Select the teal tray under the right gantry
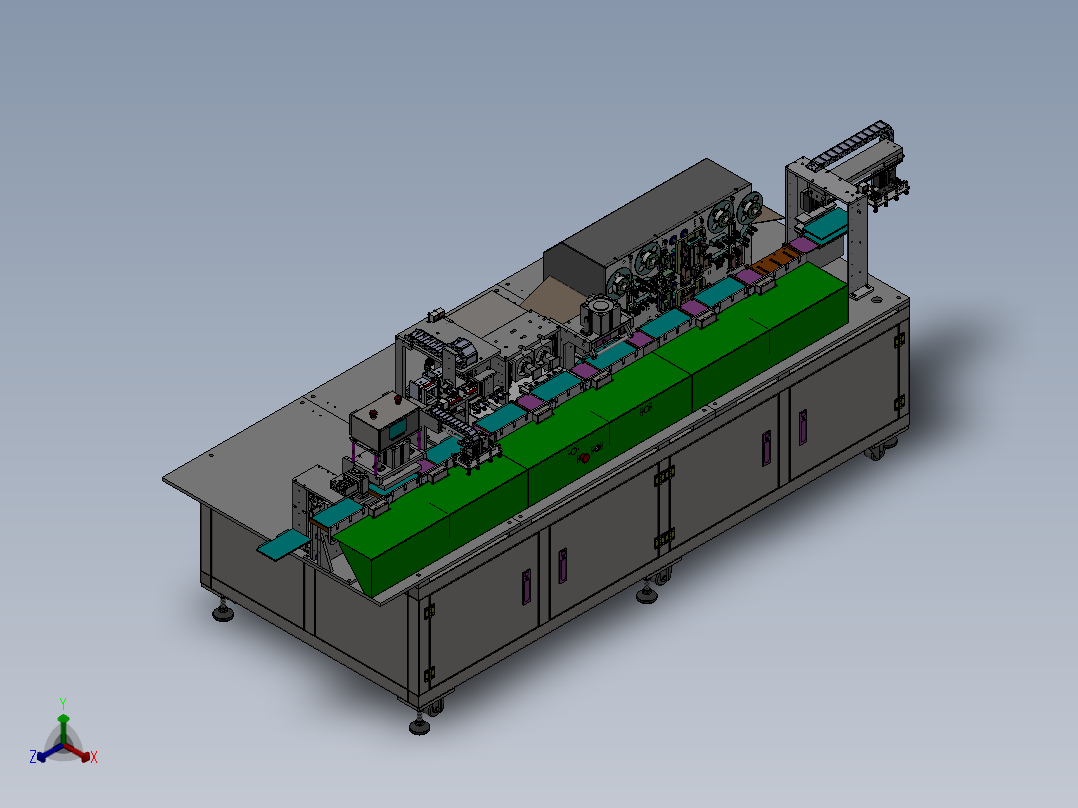The image size is (1078, 808). click(x=828, y=224)
